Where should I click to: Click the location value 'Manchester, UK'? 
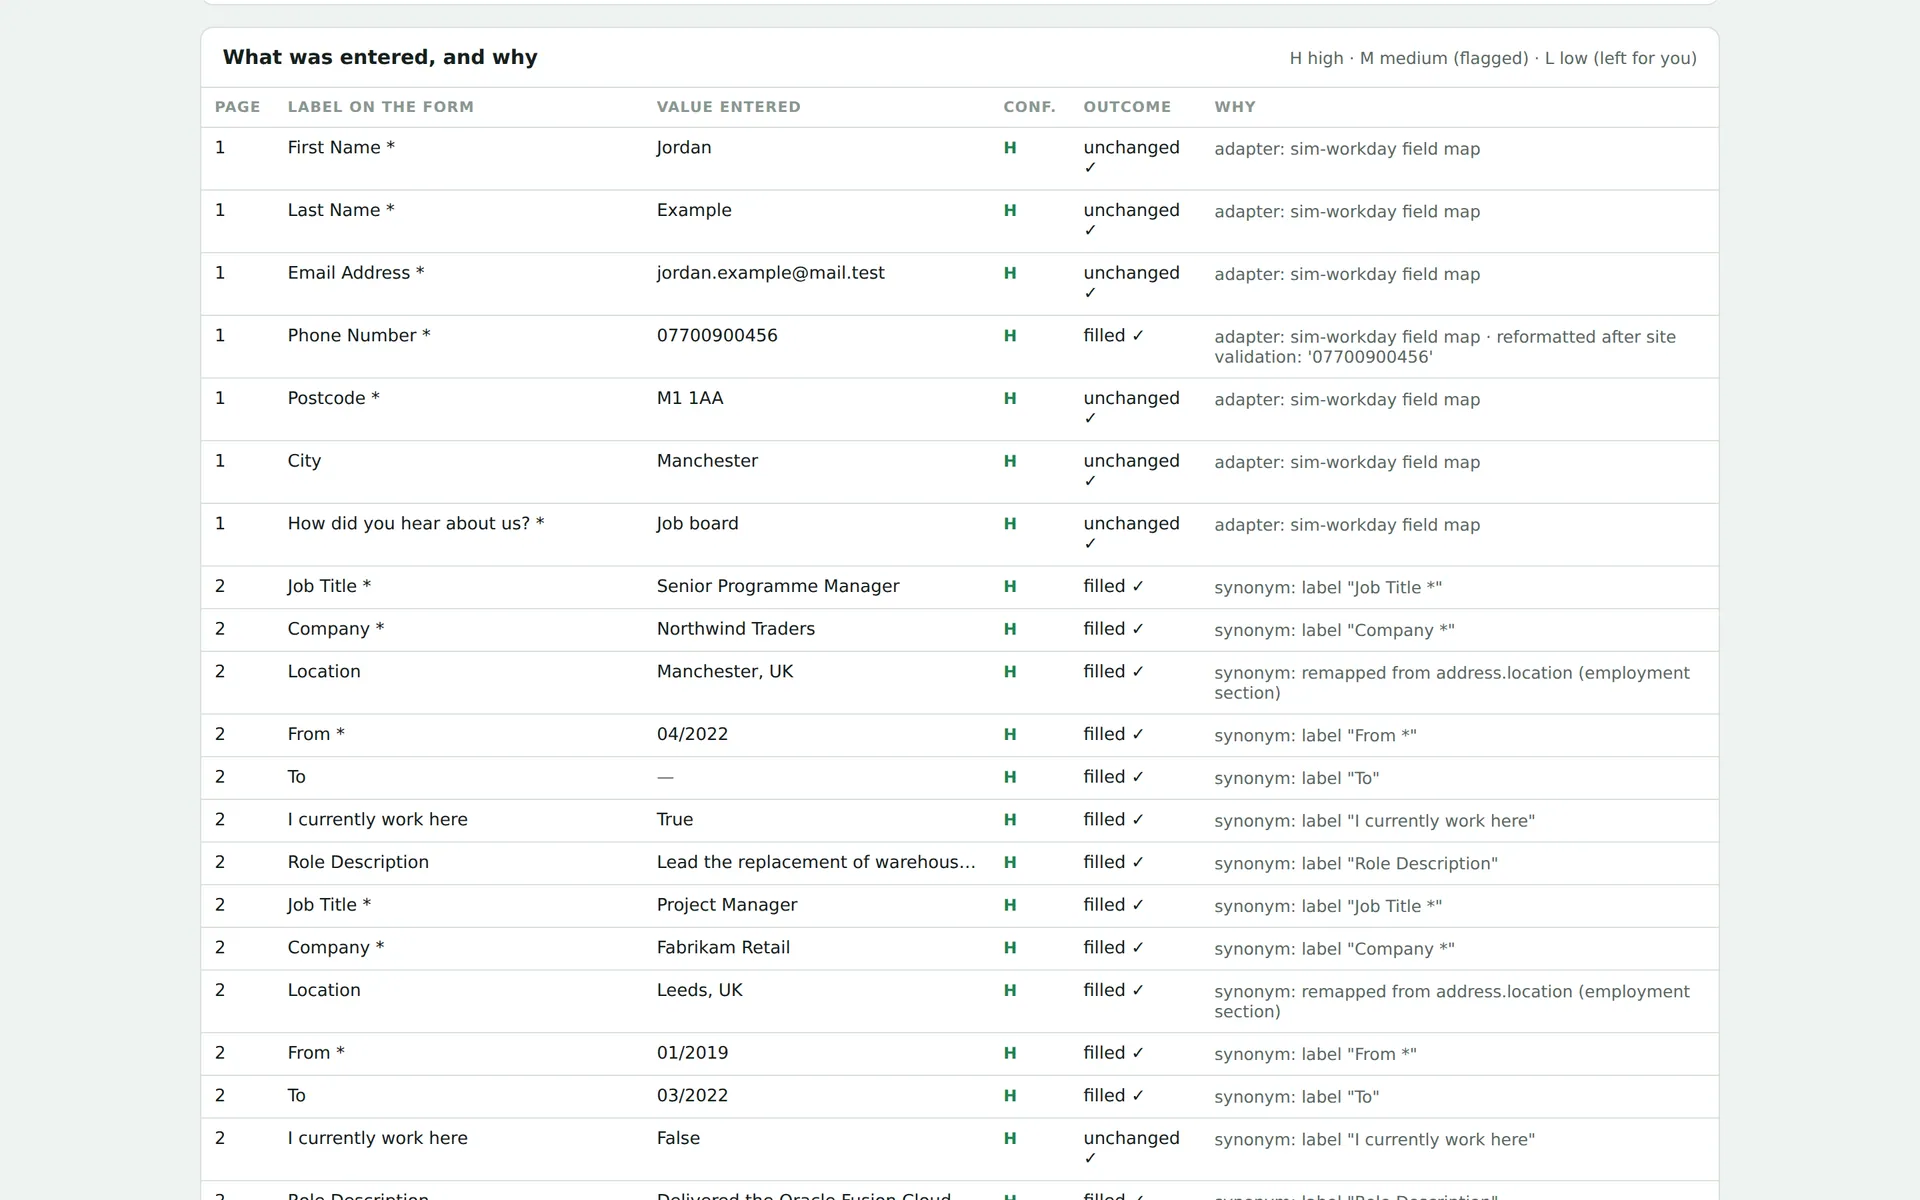click(x=725, y=672)
